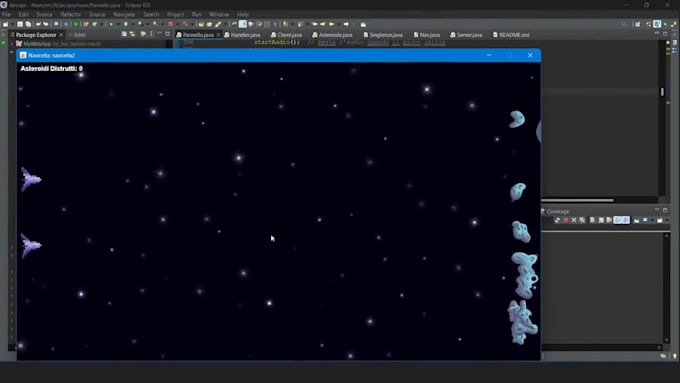
Task: Minimize the Navicella game window
Action: 489,55
